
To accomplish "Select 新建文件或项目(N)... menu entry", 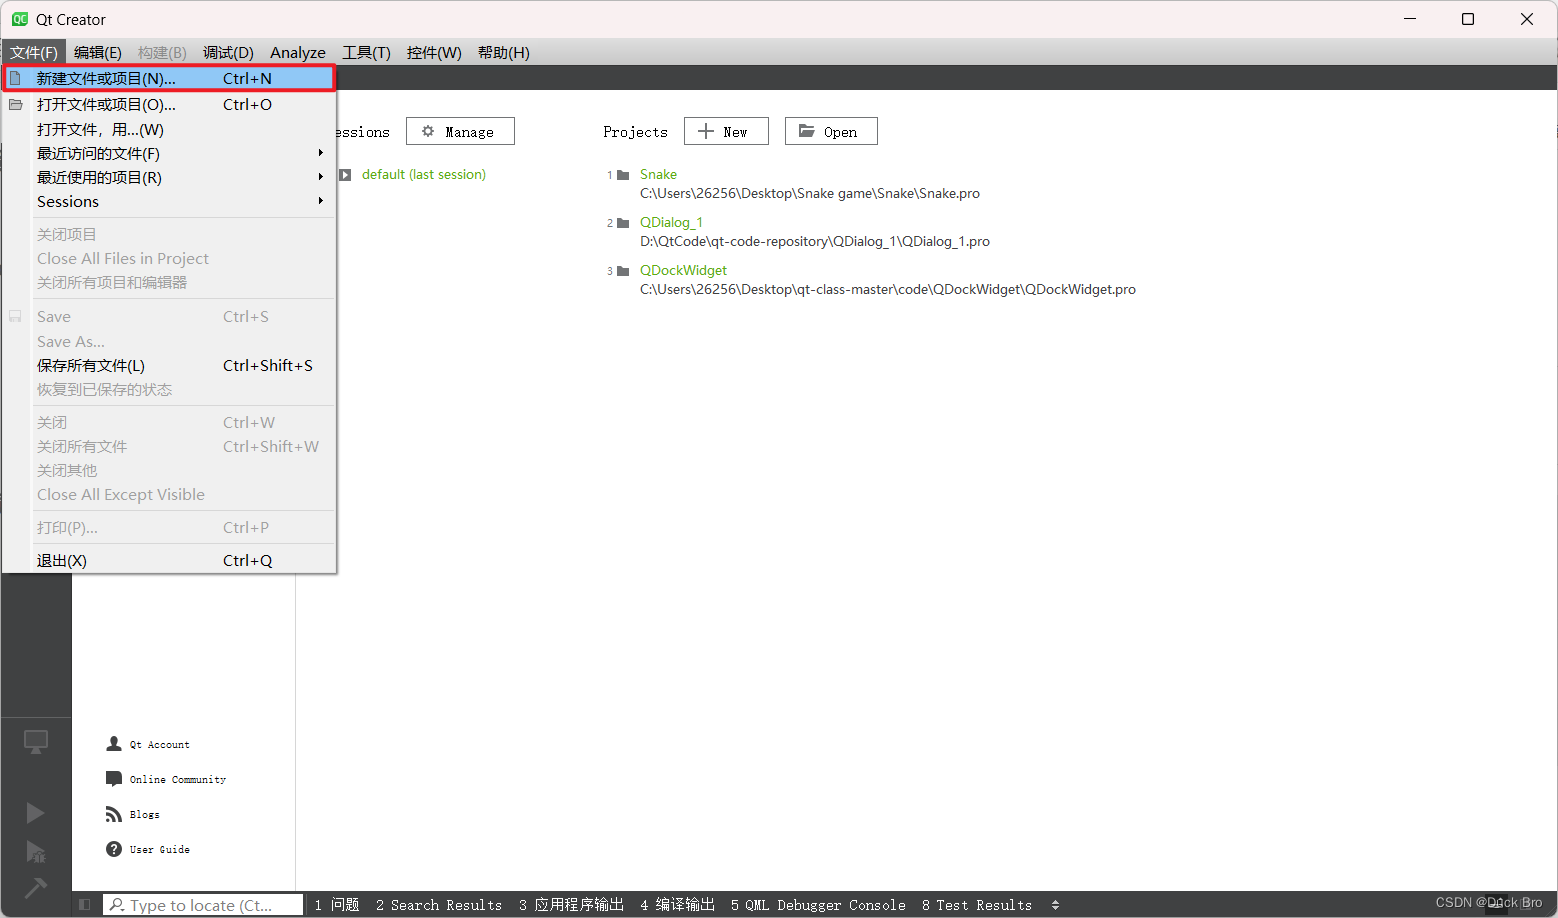I will pyautogui.click(x=169, y=78).
